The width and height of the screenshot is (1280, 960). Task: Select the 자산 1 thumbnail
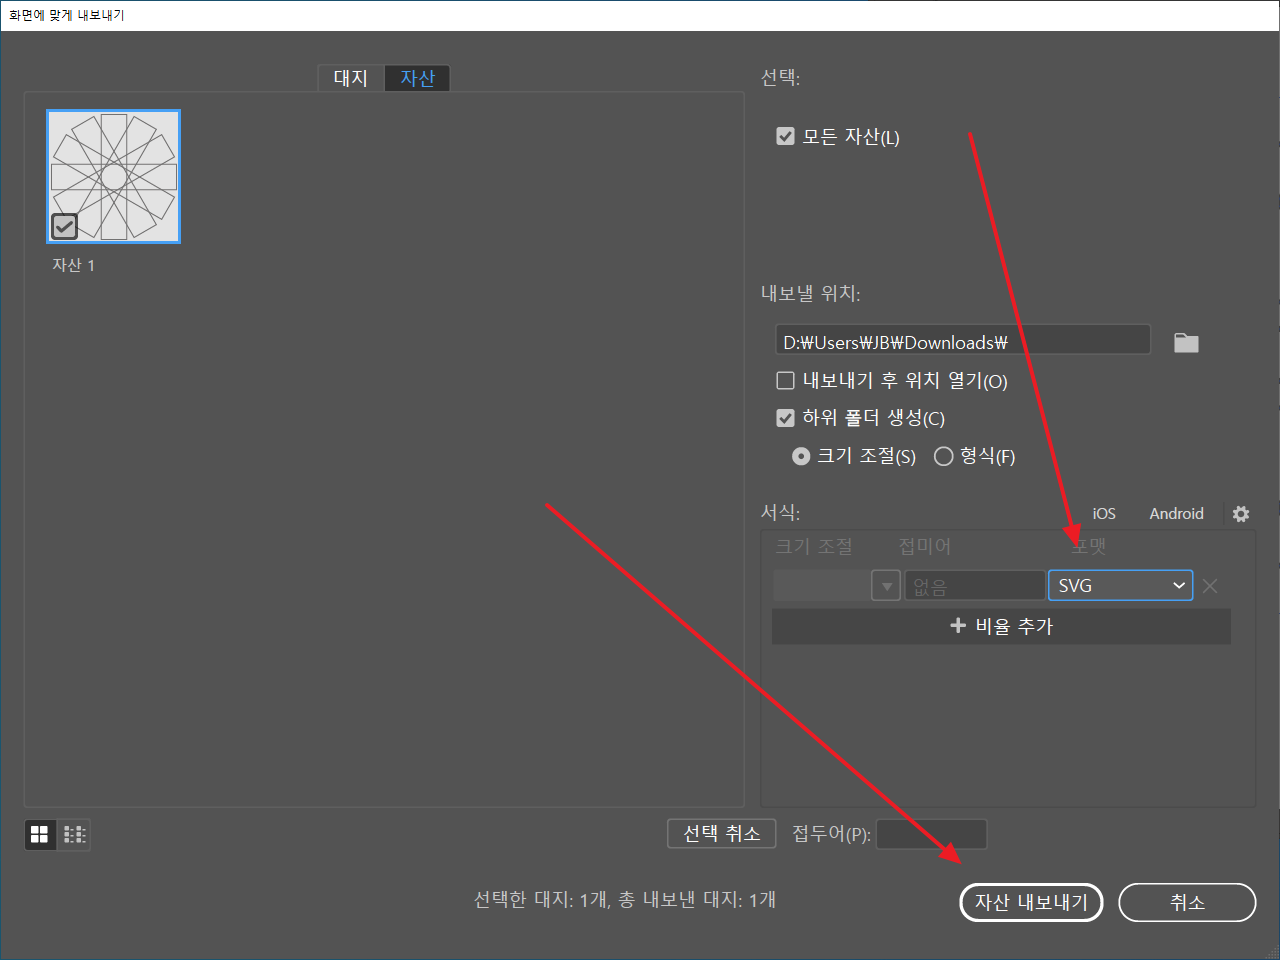click(x=114, y=176)
